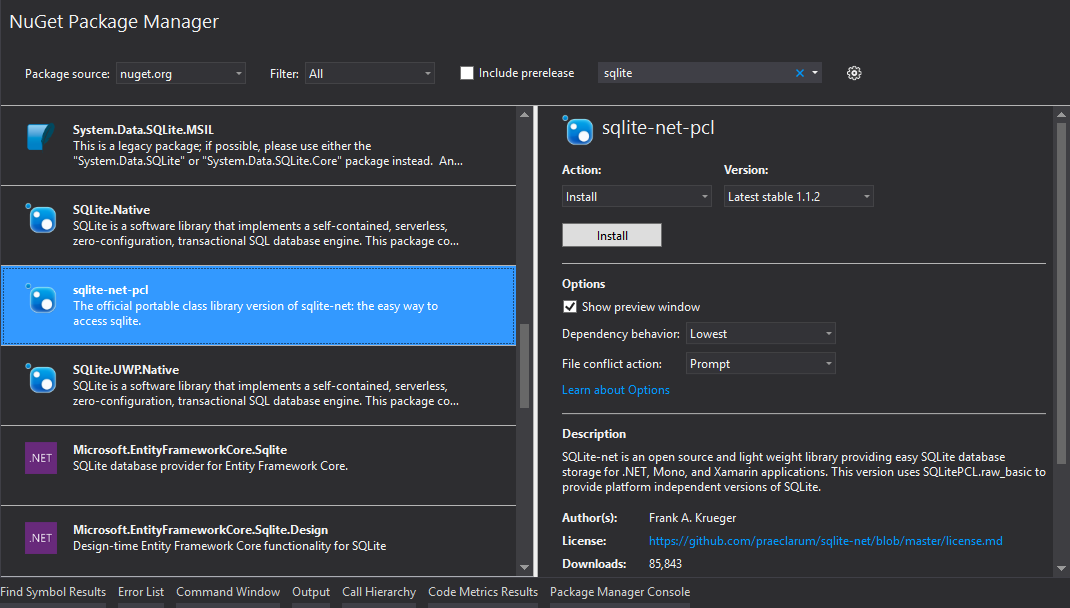The height and width of the screenshot is (608, 1070).
Task: Select sqlite-net-pcl package title in list
Action: 111,289
